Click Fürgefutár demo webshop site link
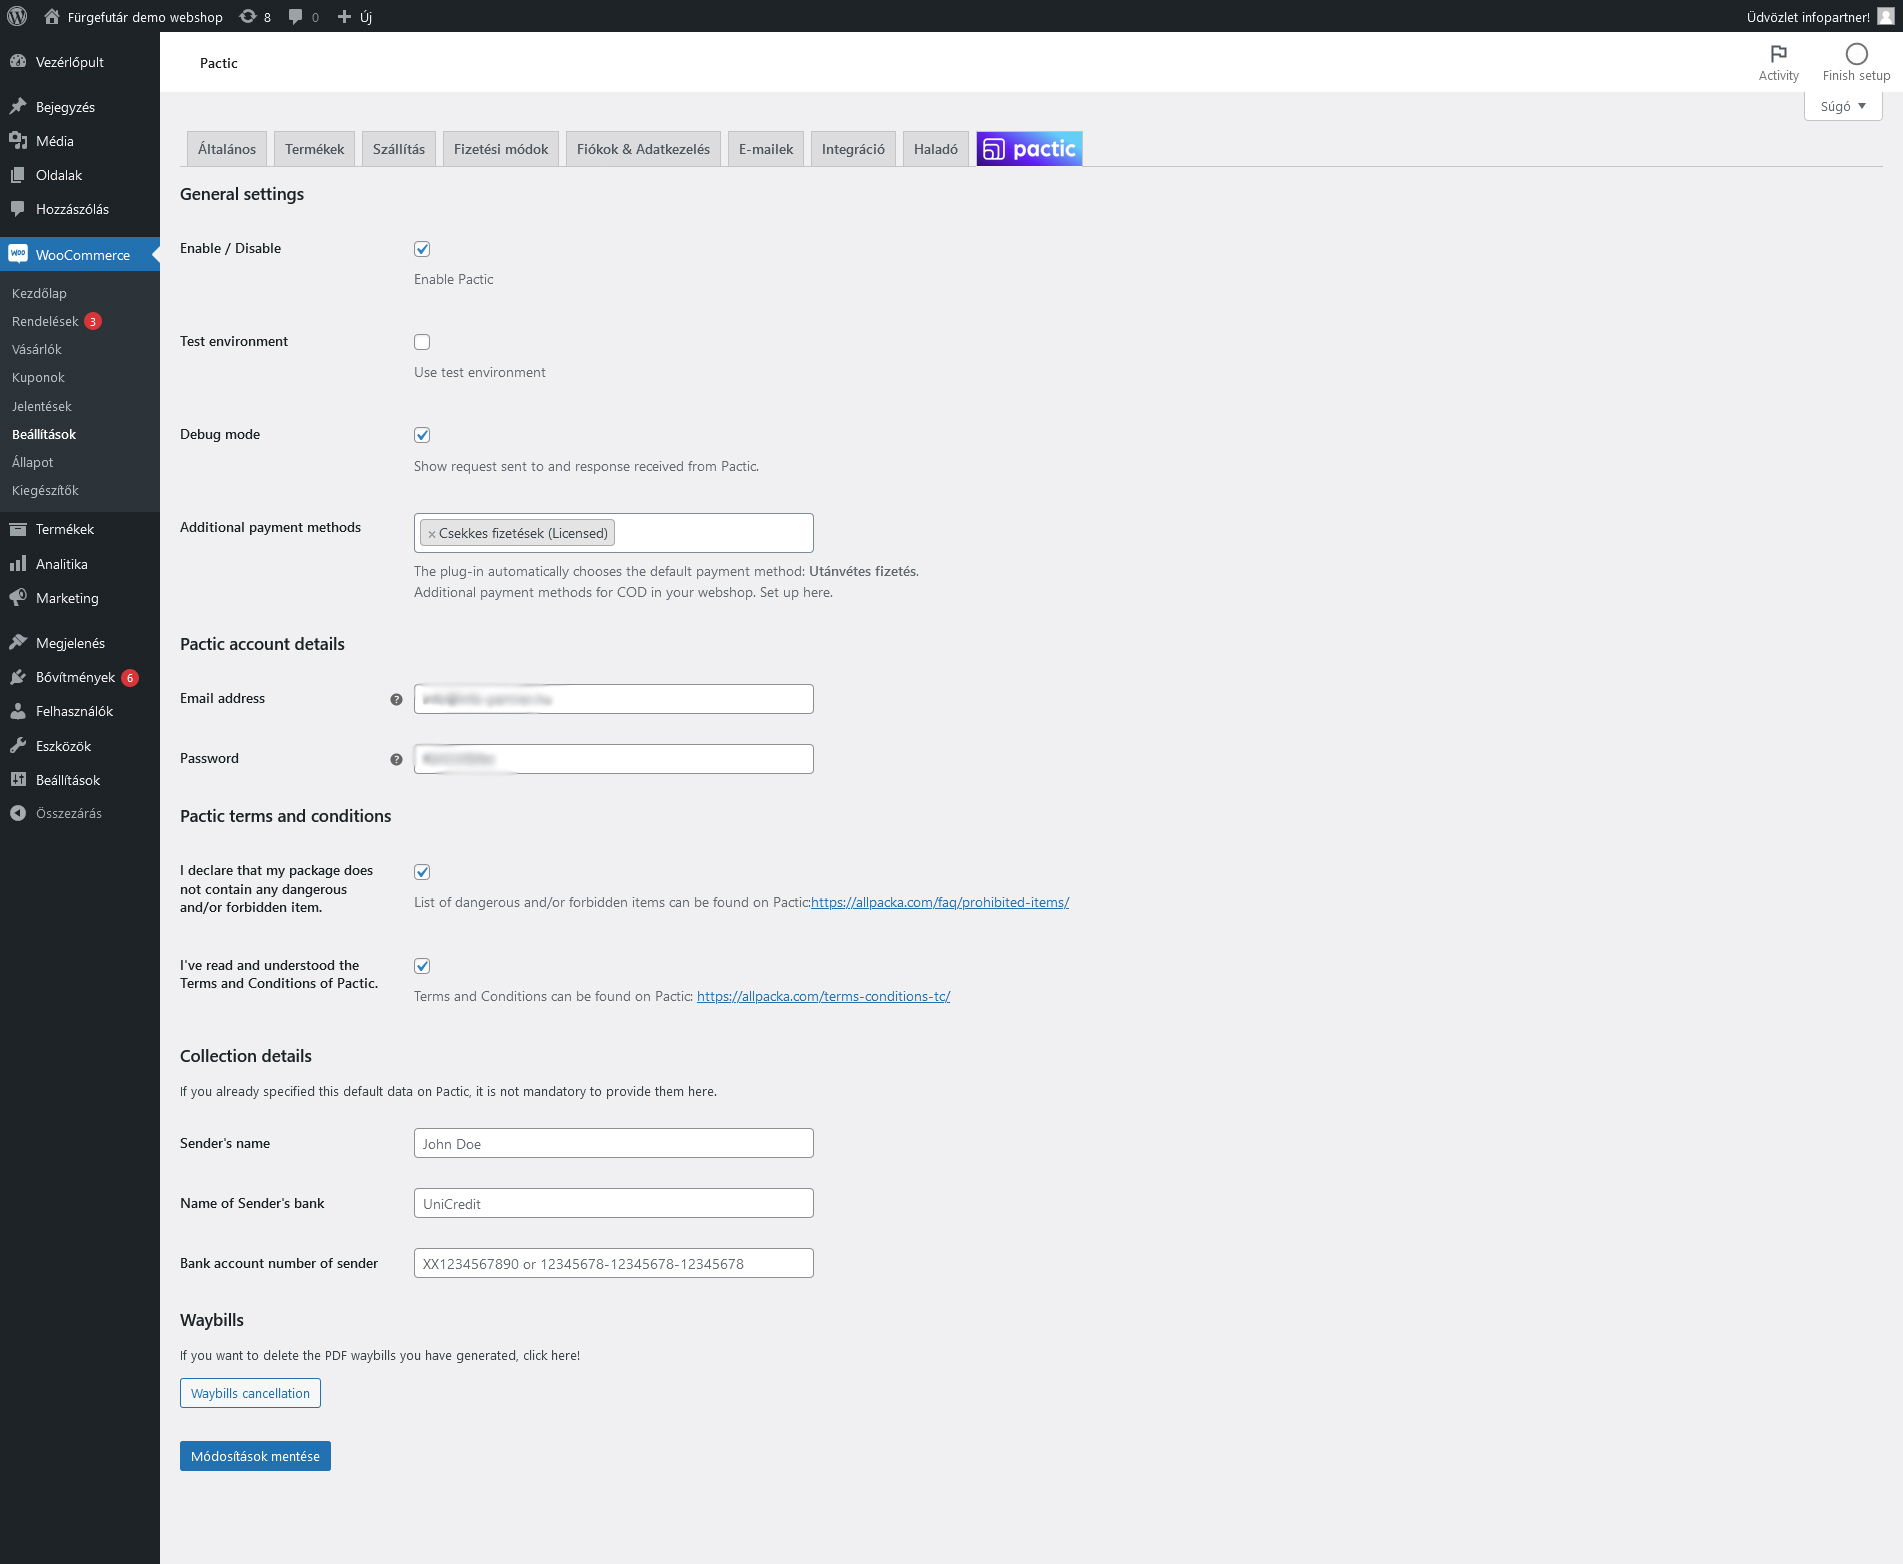 [x=145, y=17]
